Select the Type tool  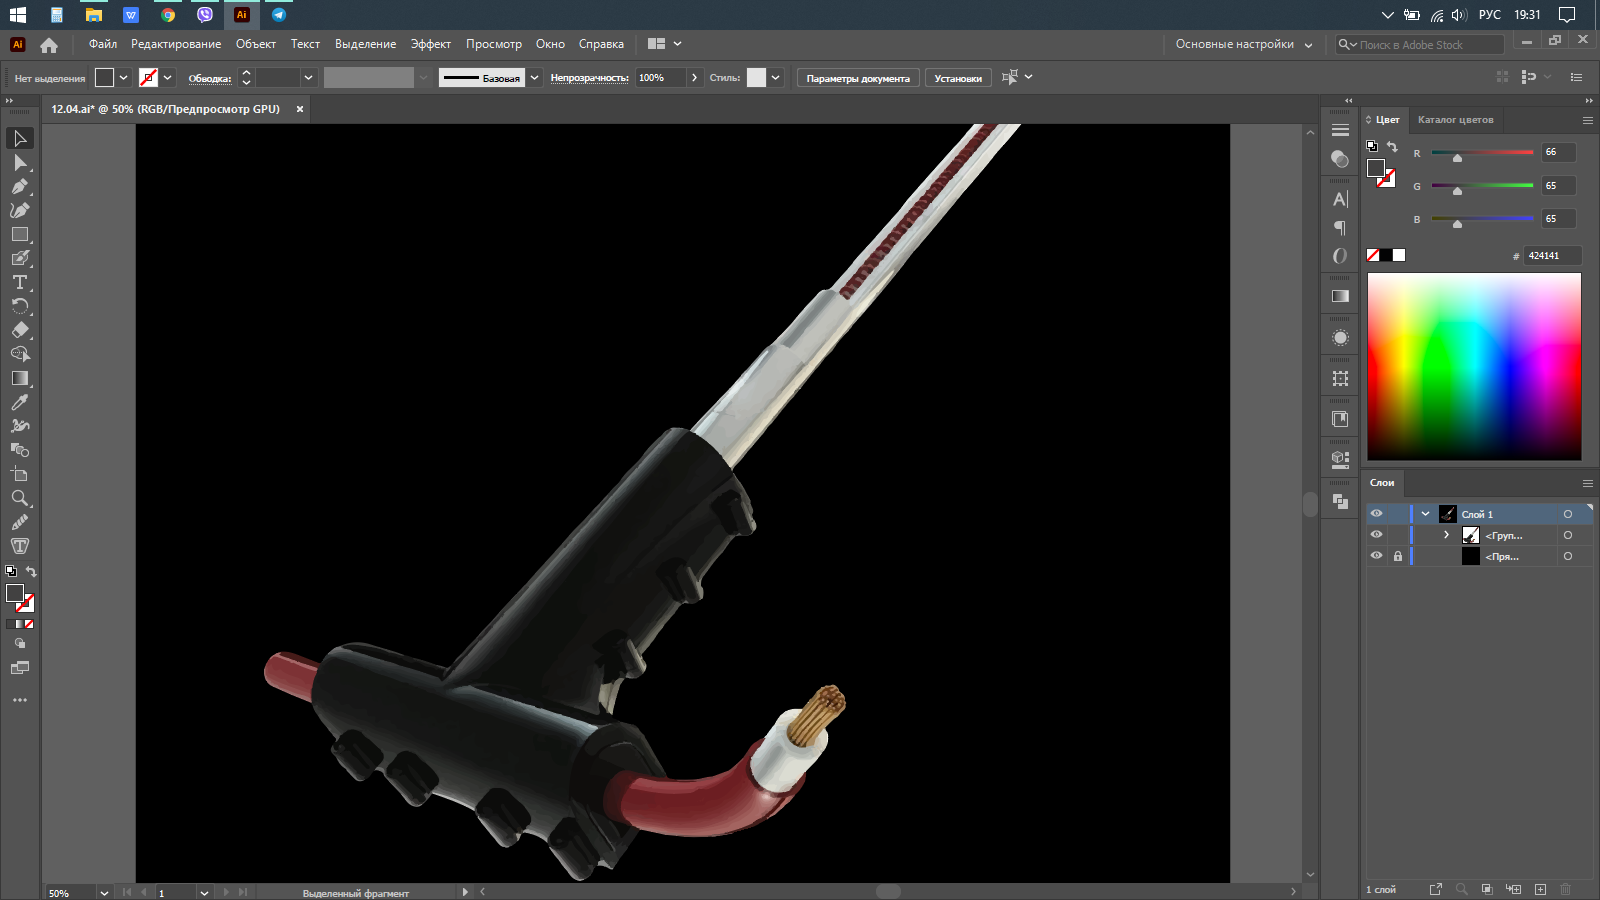(20, 282)
